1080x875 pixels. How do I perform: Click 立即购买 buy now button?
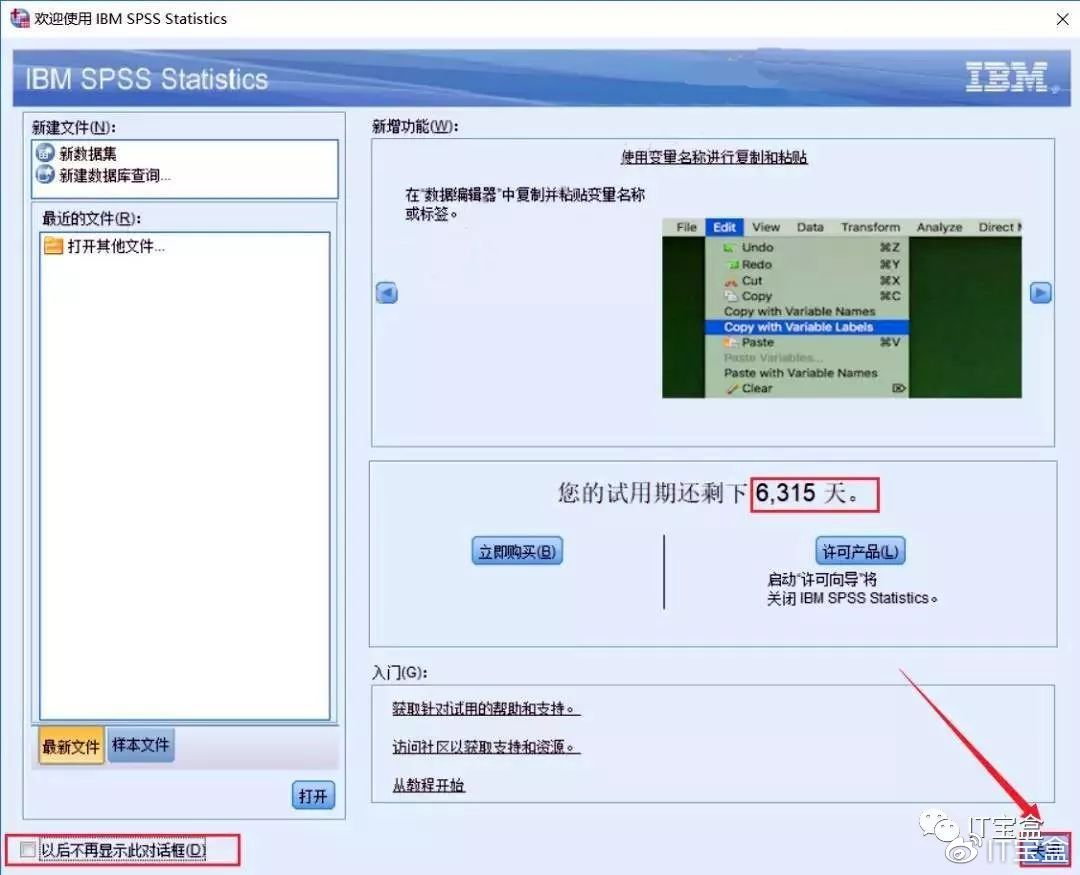[517, 551]
